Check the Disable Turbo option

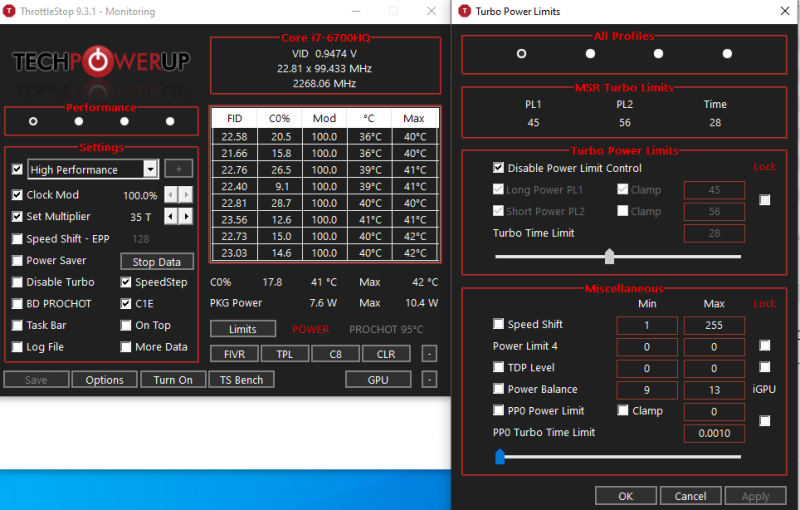point(17,282)
